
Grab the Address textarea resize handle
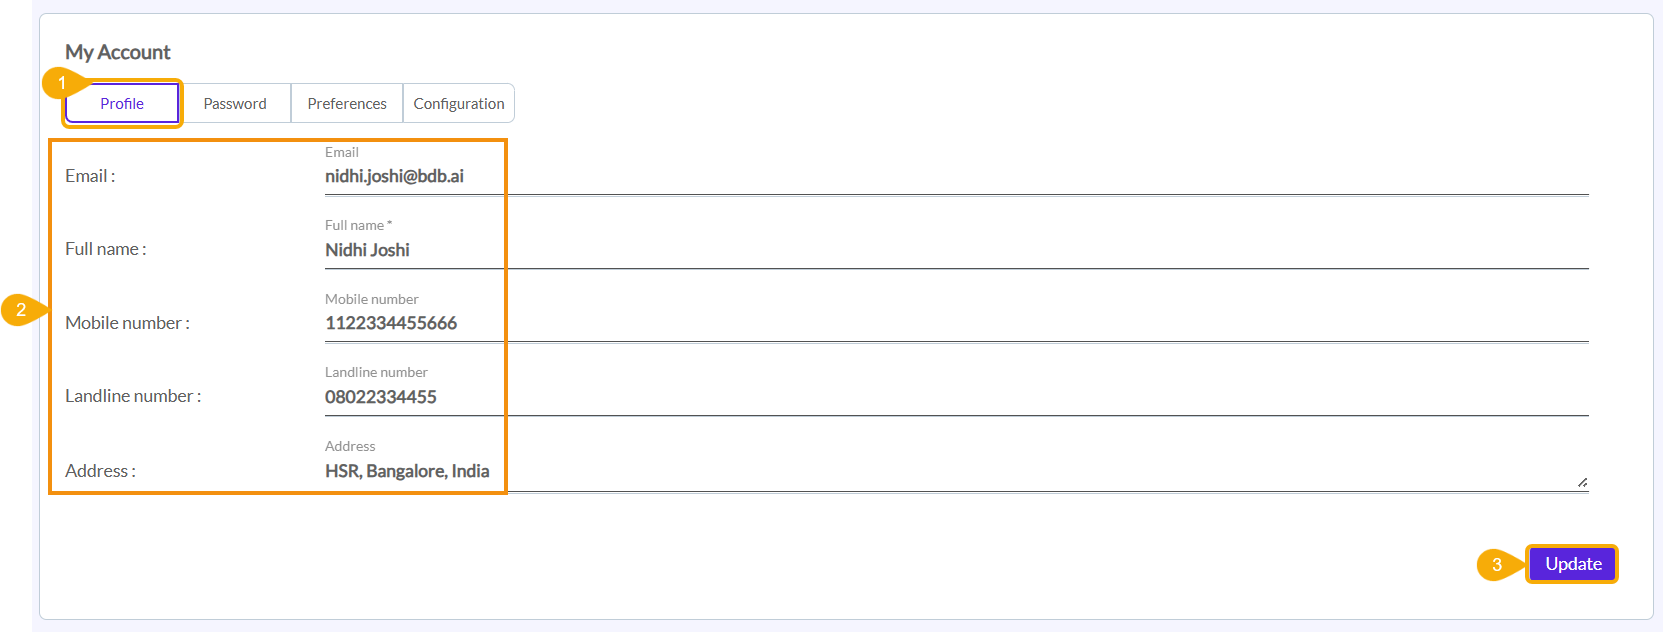tap(1582, 482)
